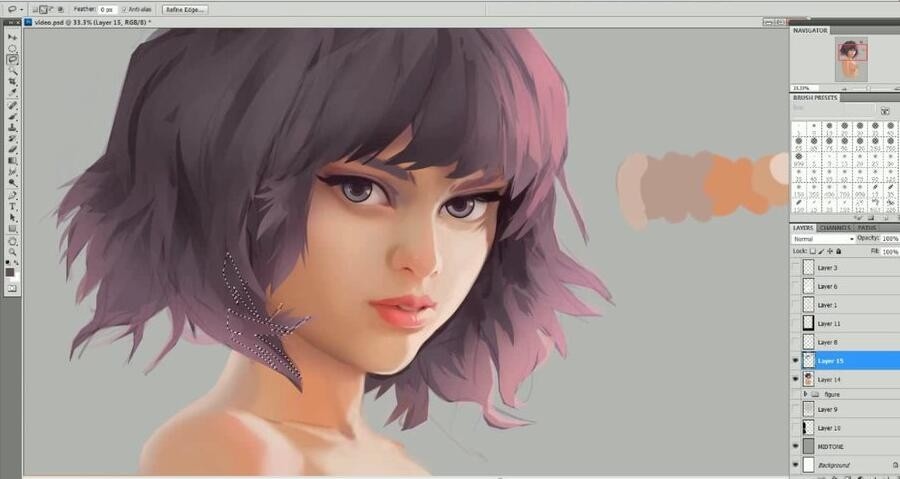Image resolution: width=900 pixels, height=479 pixels.
Task: Select Layer 8 in the Layers panel
Action: pos(845,342)
